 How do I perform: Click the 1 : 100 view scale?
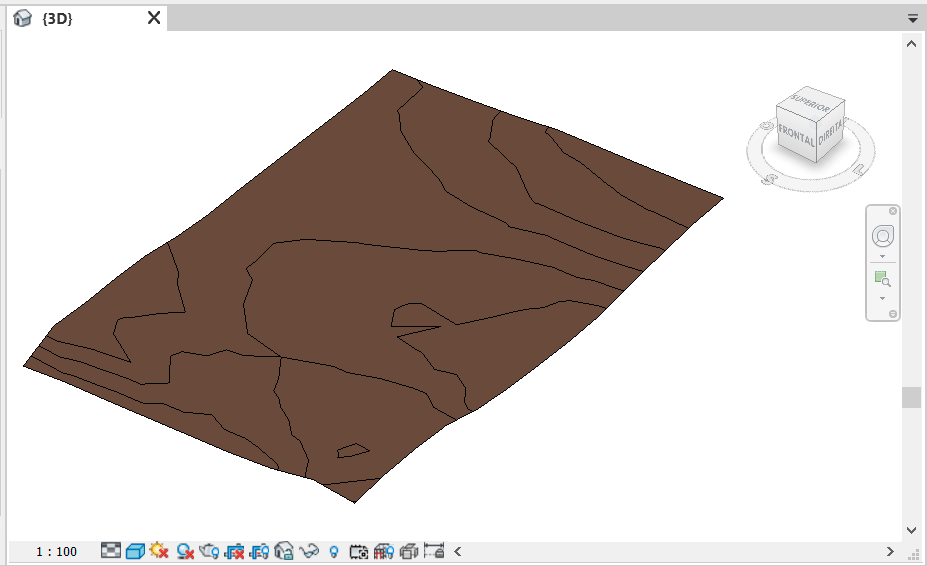[x=56, y=551]
